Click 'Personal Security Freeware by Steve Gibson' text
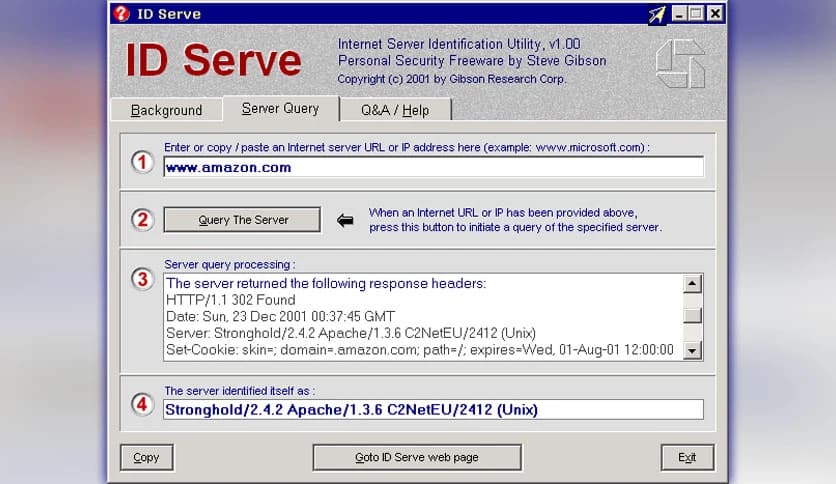836x484 pixels. pyautogui.click(x=472, y=61)
